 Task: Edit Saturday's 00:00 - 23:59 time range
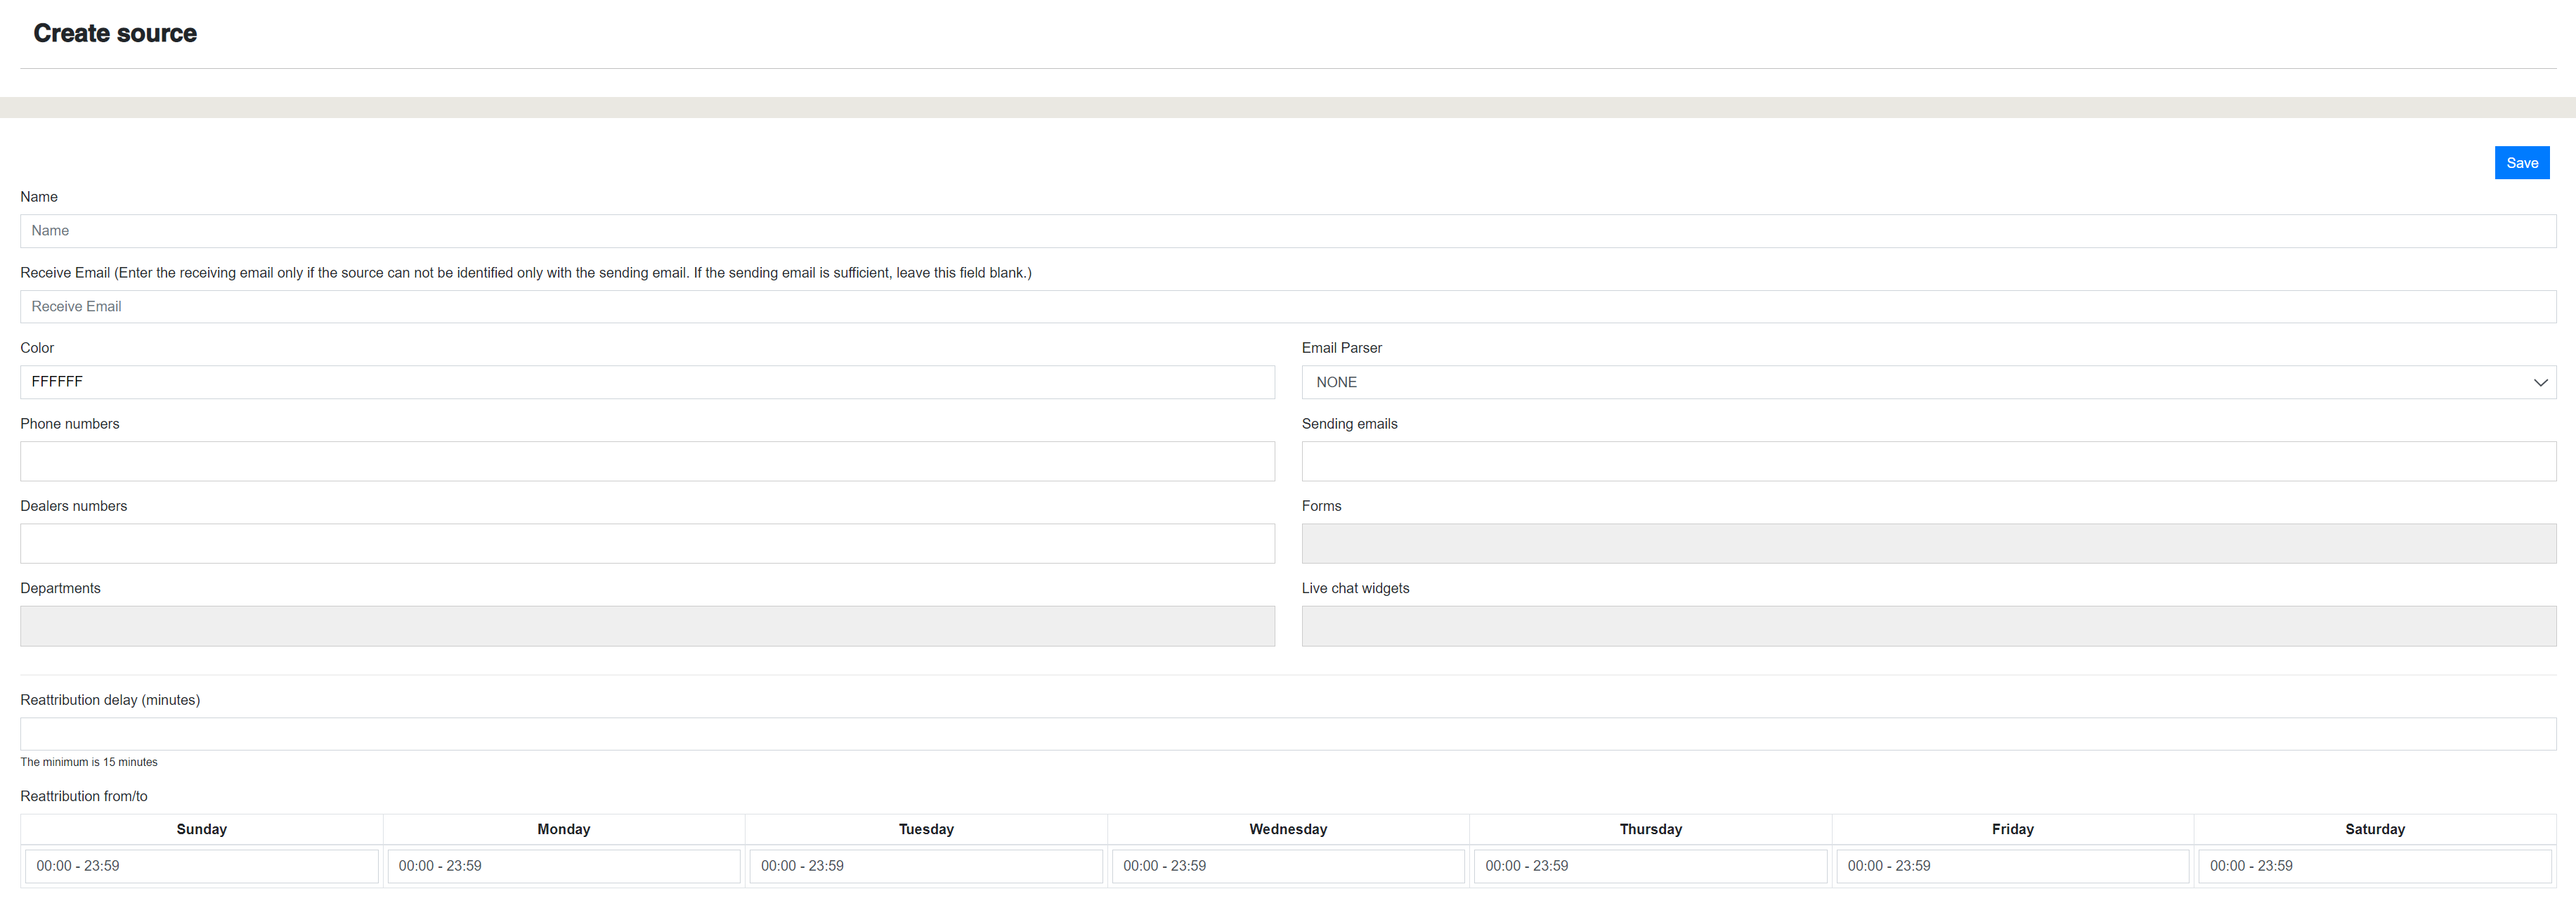2374,866
